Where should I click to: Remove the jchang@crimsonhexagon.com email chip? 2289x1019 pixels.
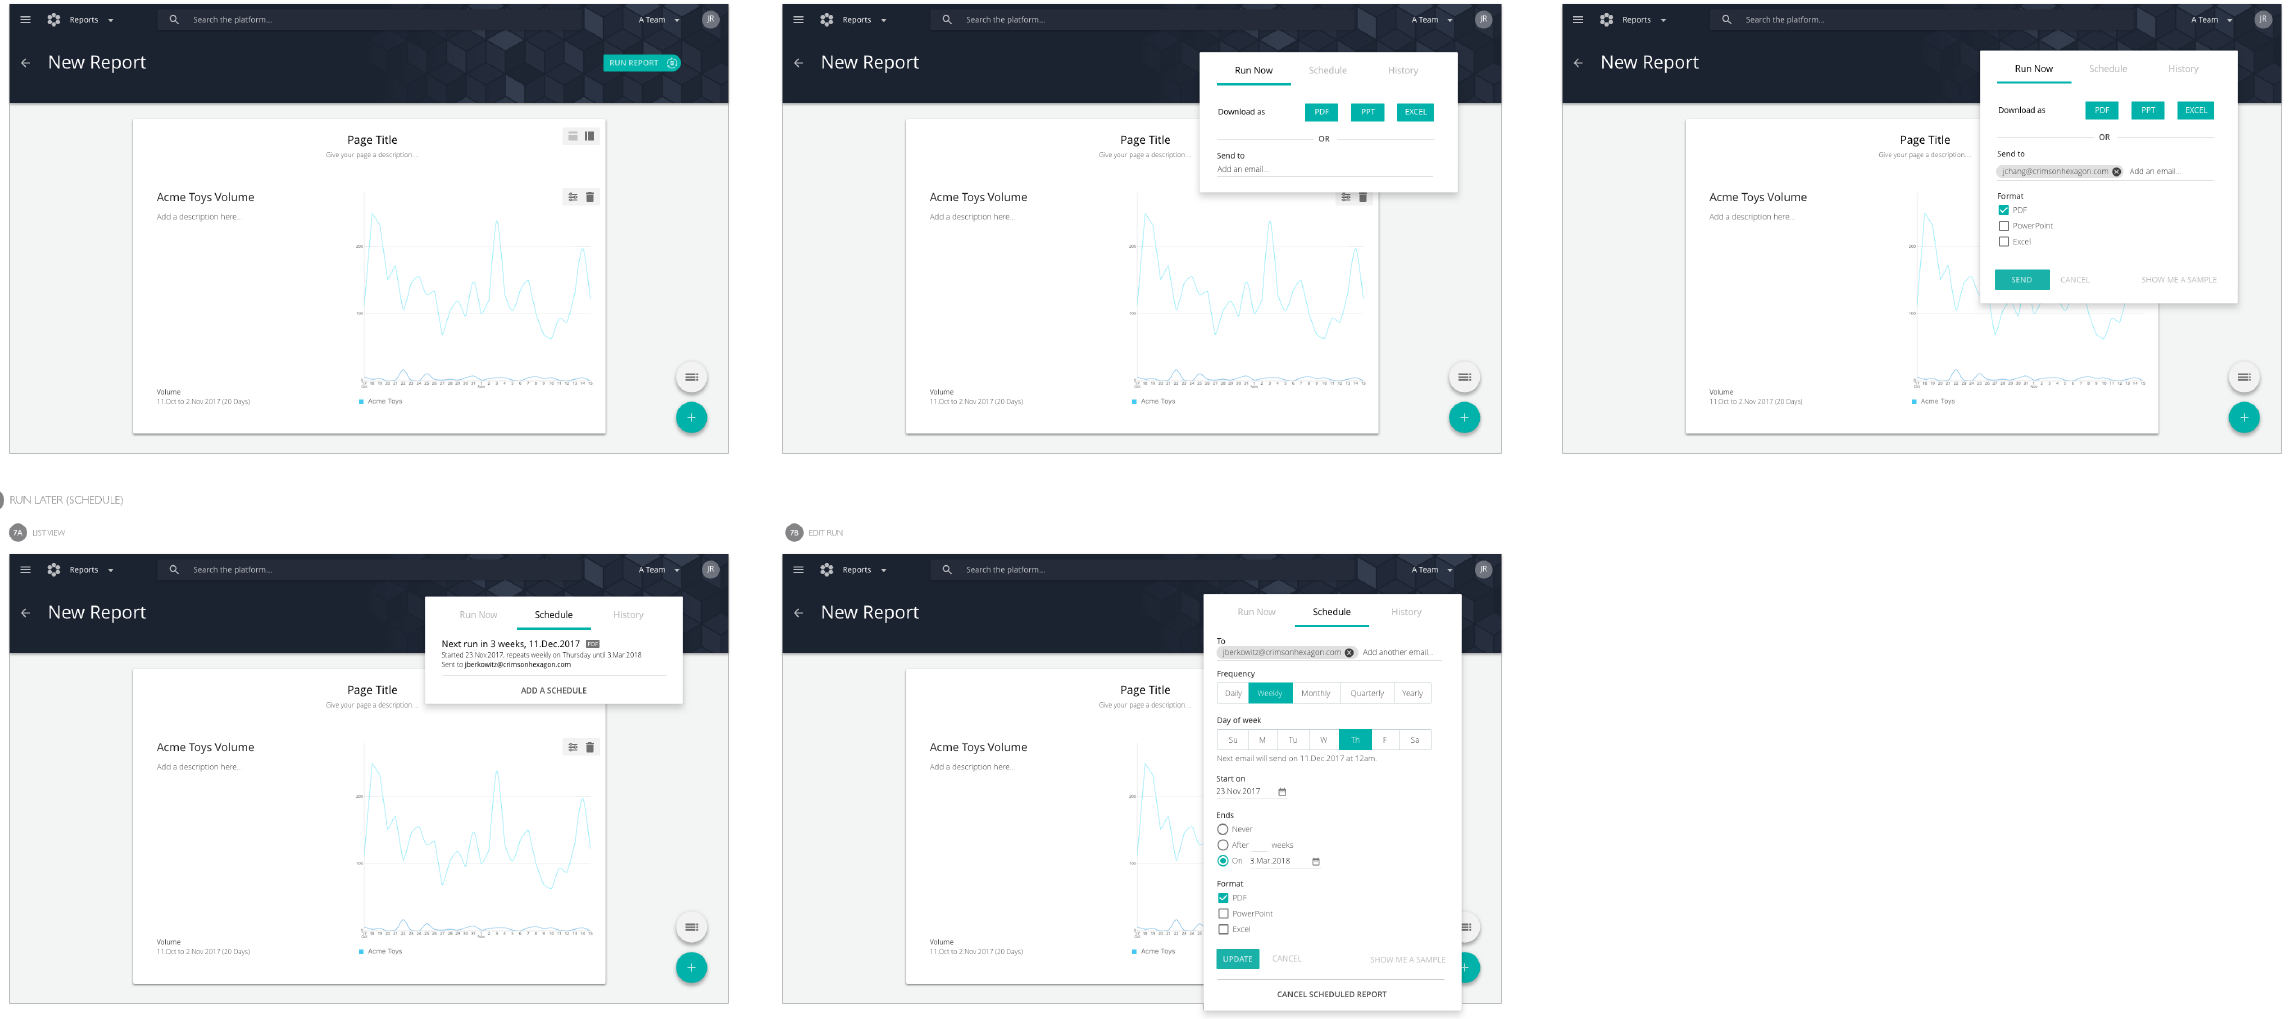tap(2116, 172)
